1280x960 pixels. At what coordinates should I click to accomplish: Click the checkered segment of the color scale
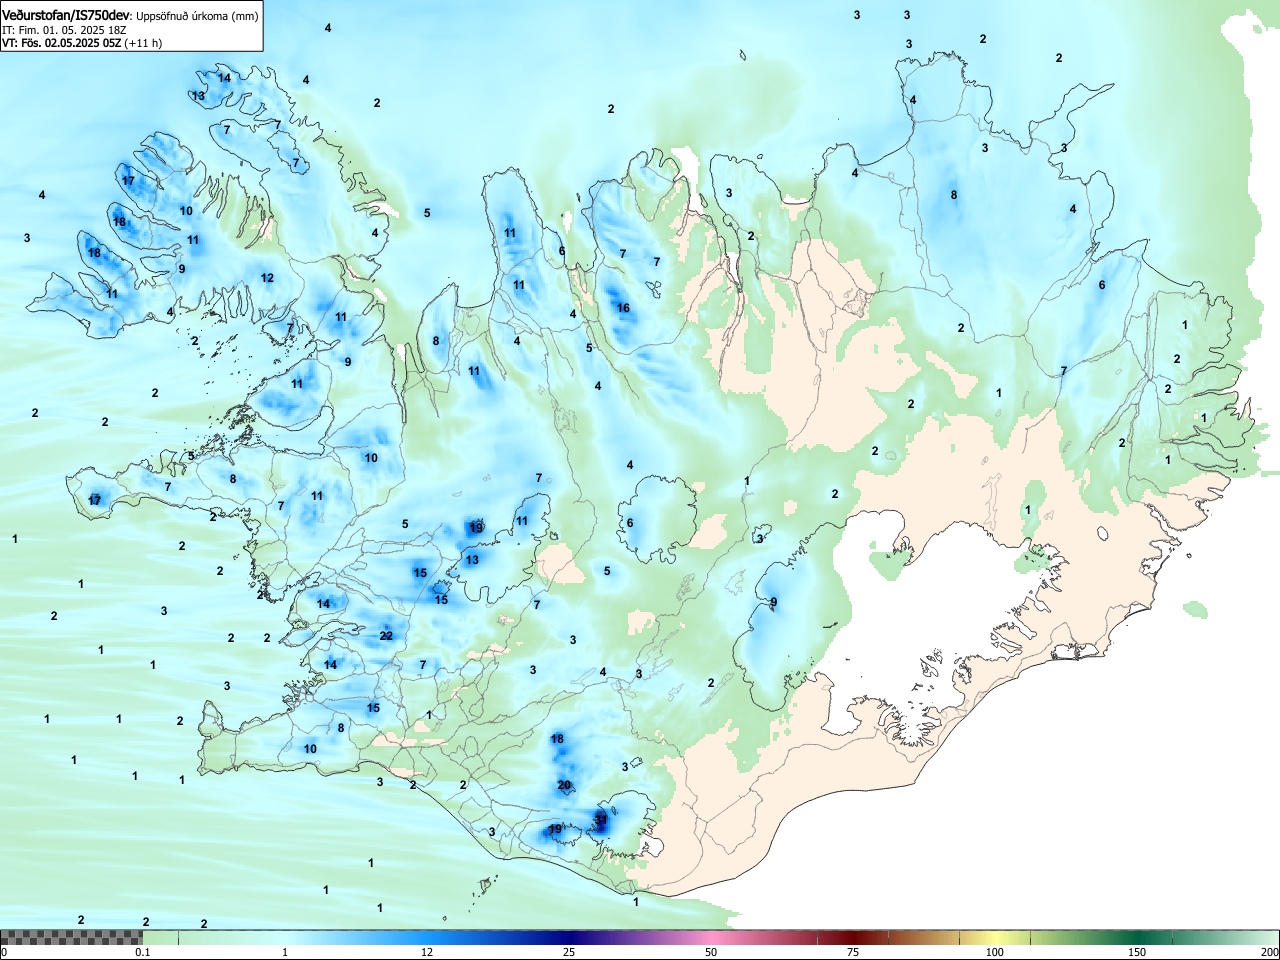(71, 937)
